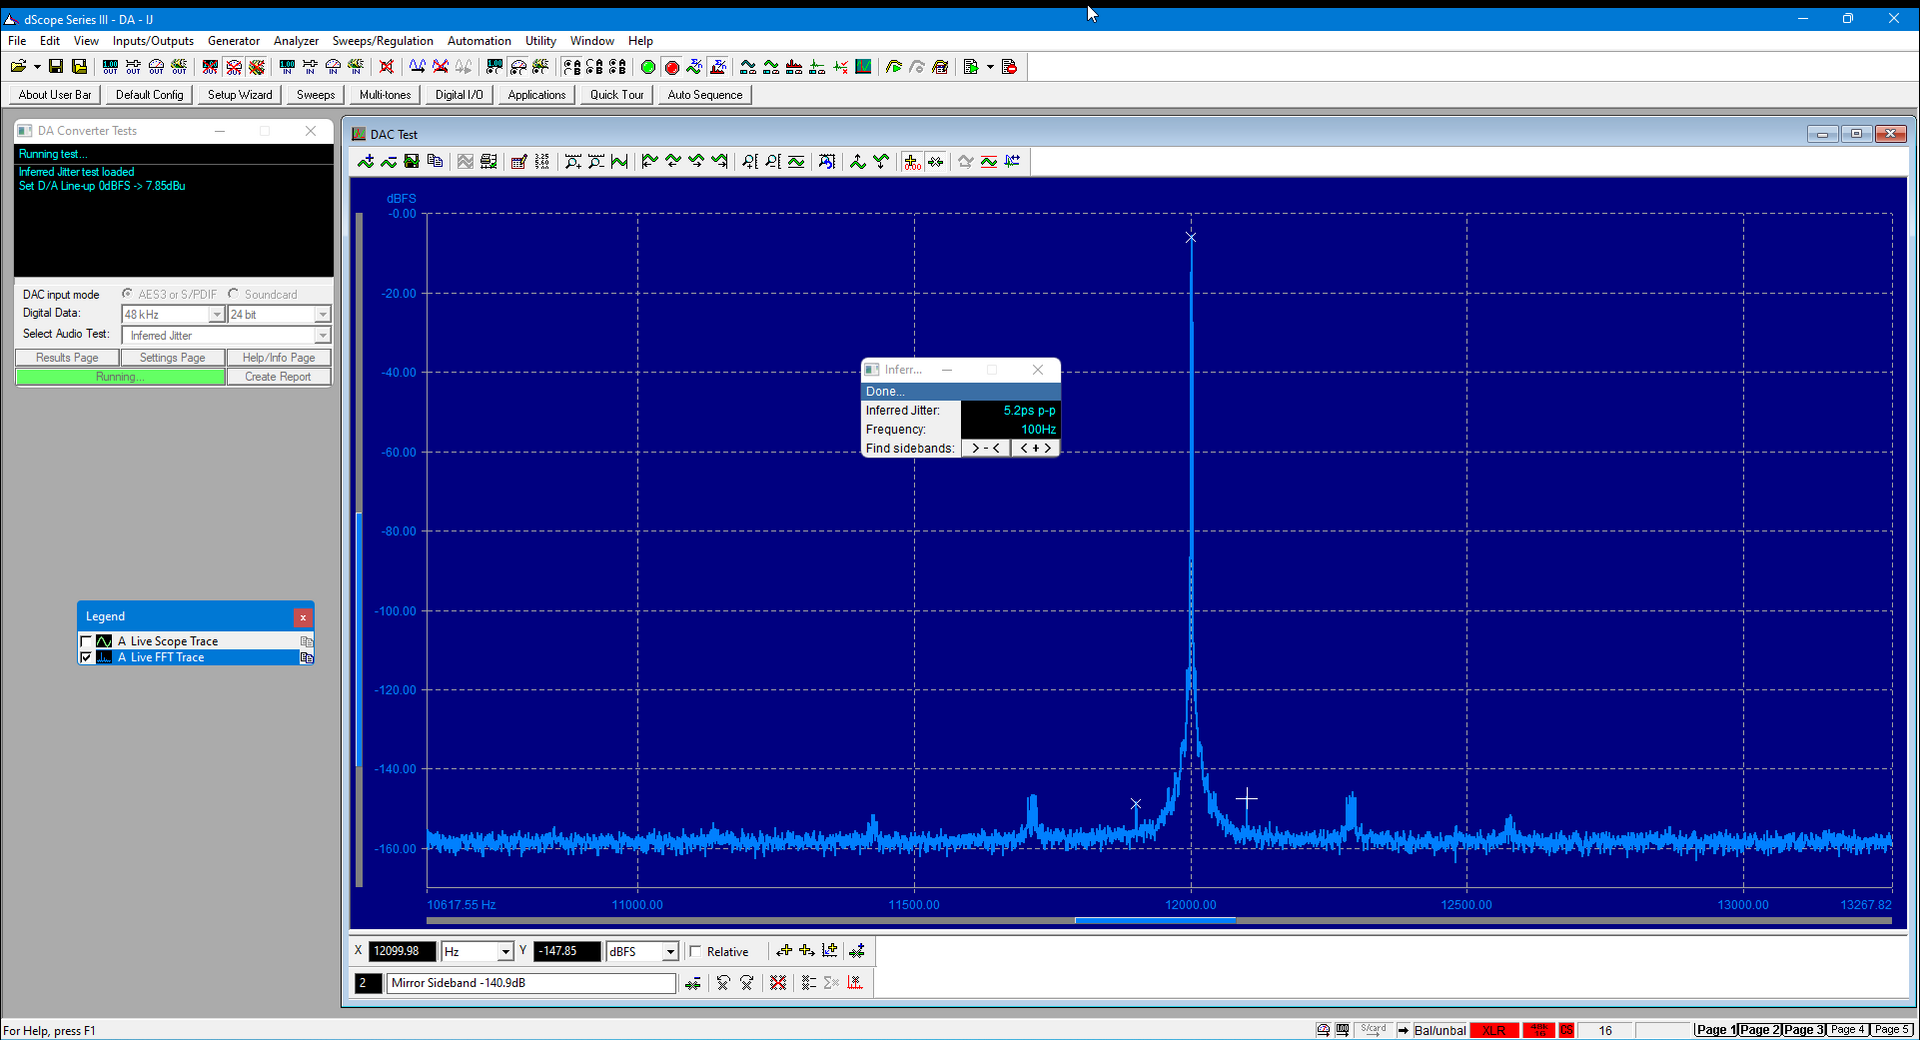Screen dimensions: 1920x1040
Task: Click the Auto Sequence button
Action: pos(705,95)
